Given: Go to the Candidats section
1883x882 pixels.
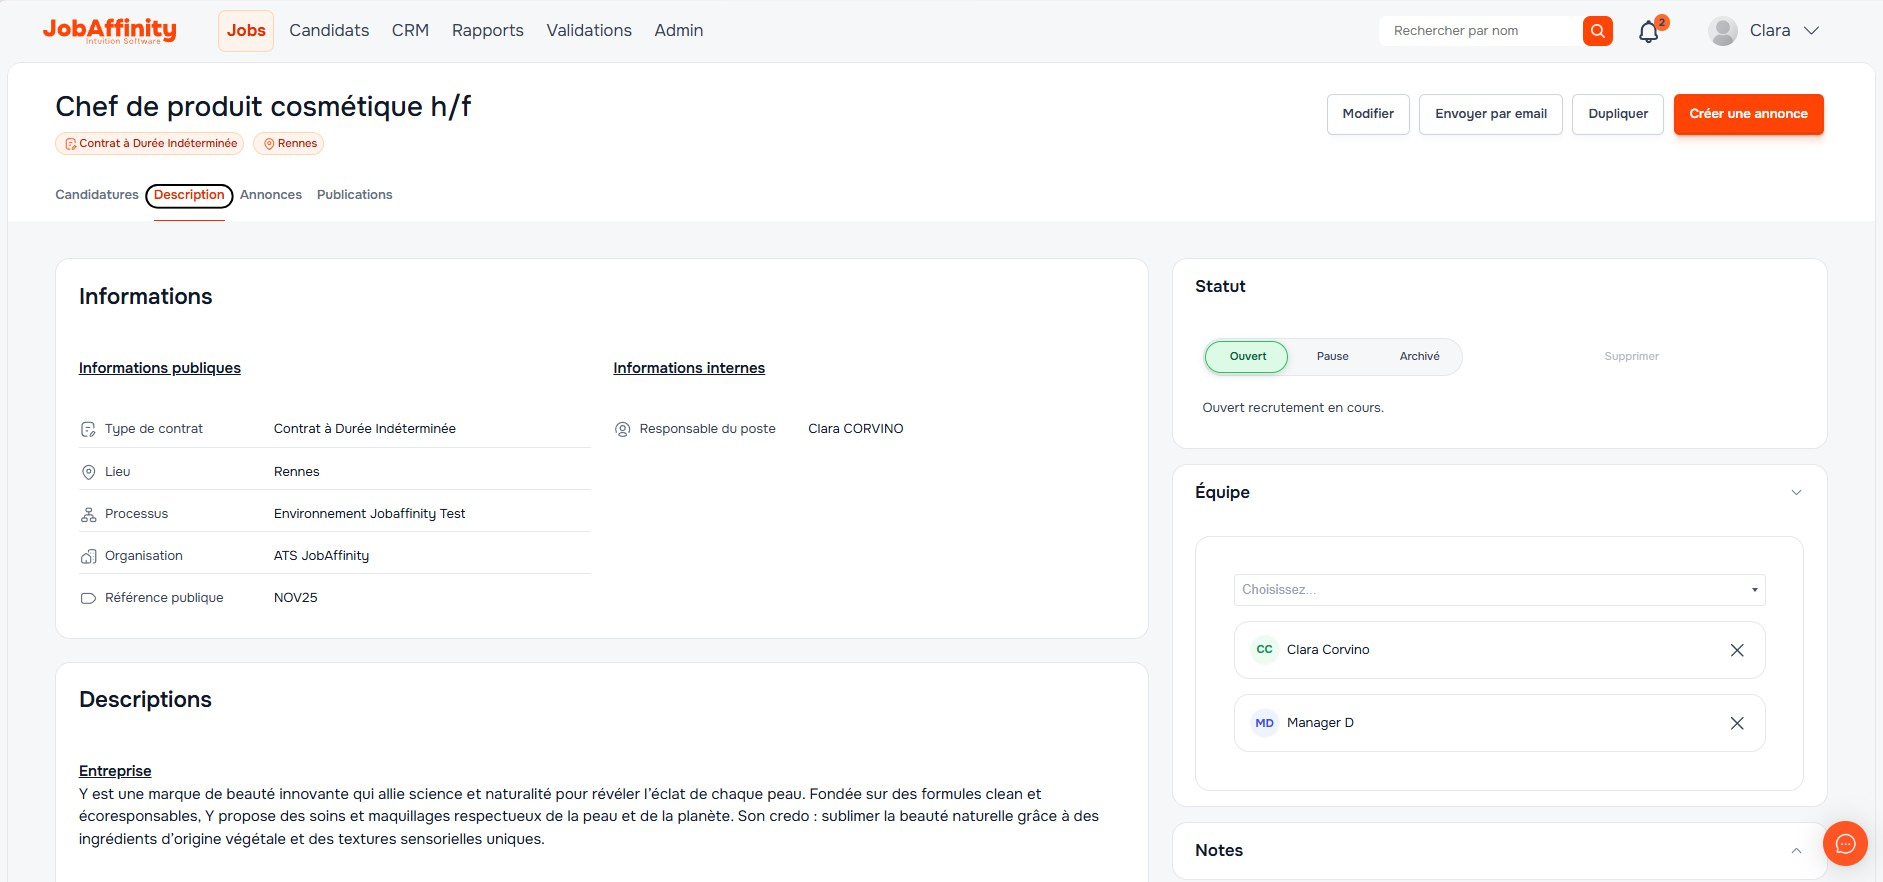Looking at the screenshot, I should coord(329,31).
